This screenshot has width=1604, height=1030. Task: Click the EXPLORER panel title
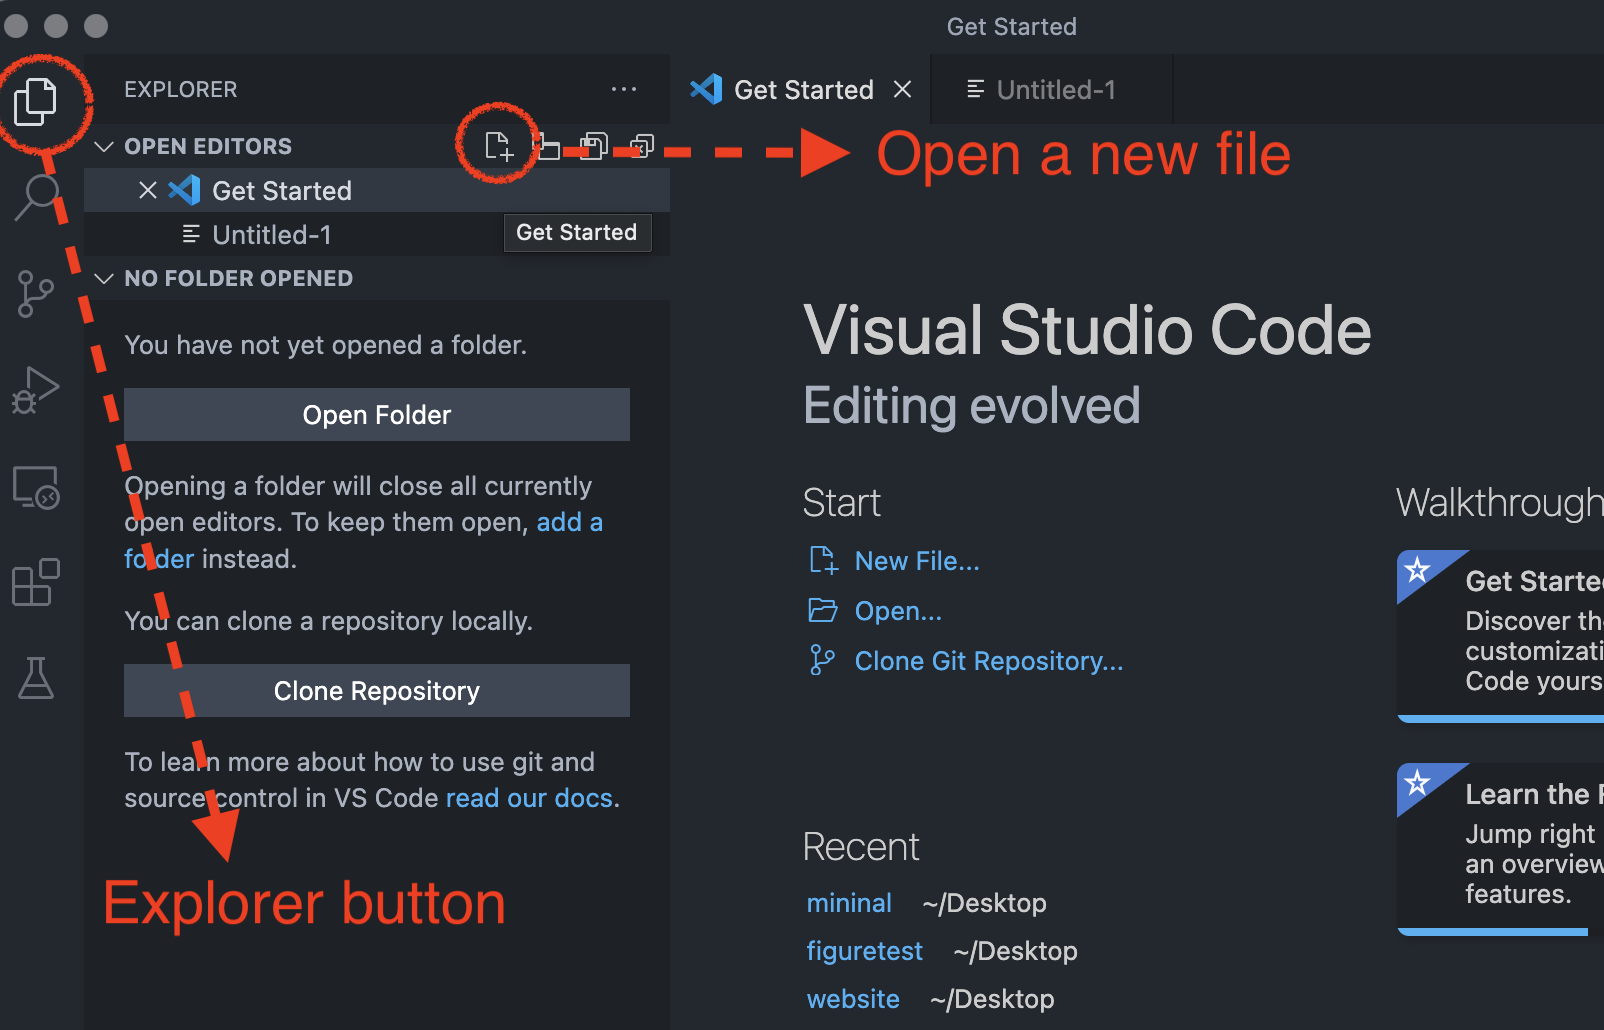click(181, 89)
